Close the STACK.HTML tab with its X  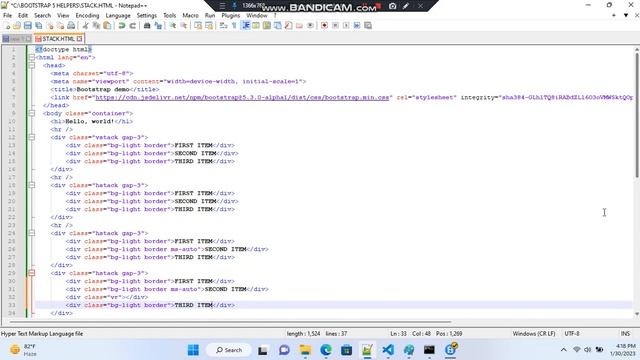(x=80, y=39)
